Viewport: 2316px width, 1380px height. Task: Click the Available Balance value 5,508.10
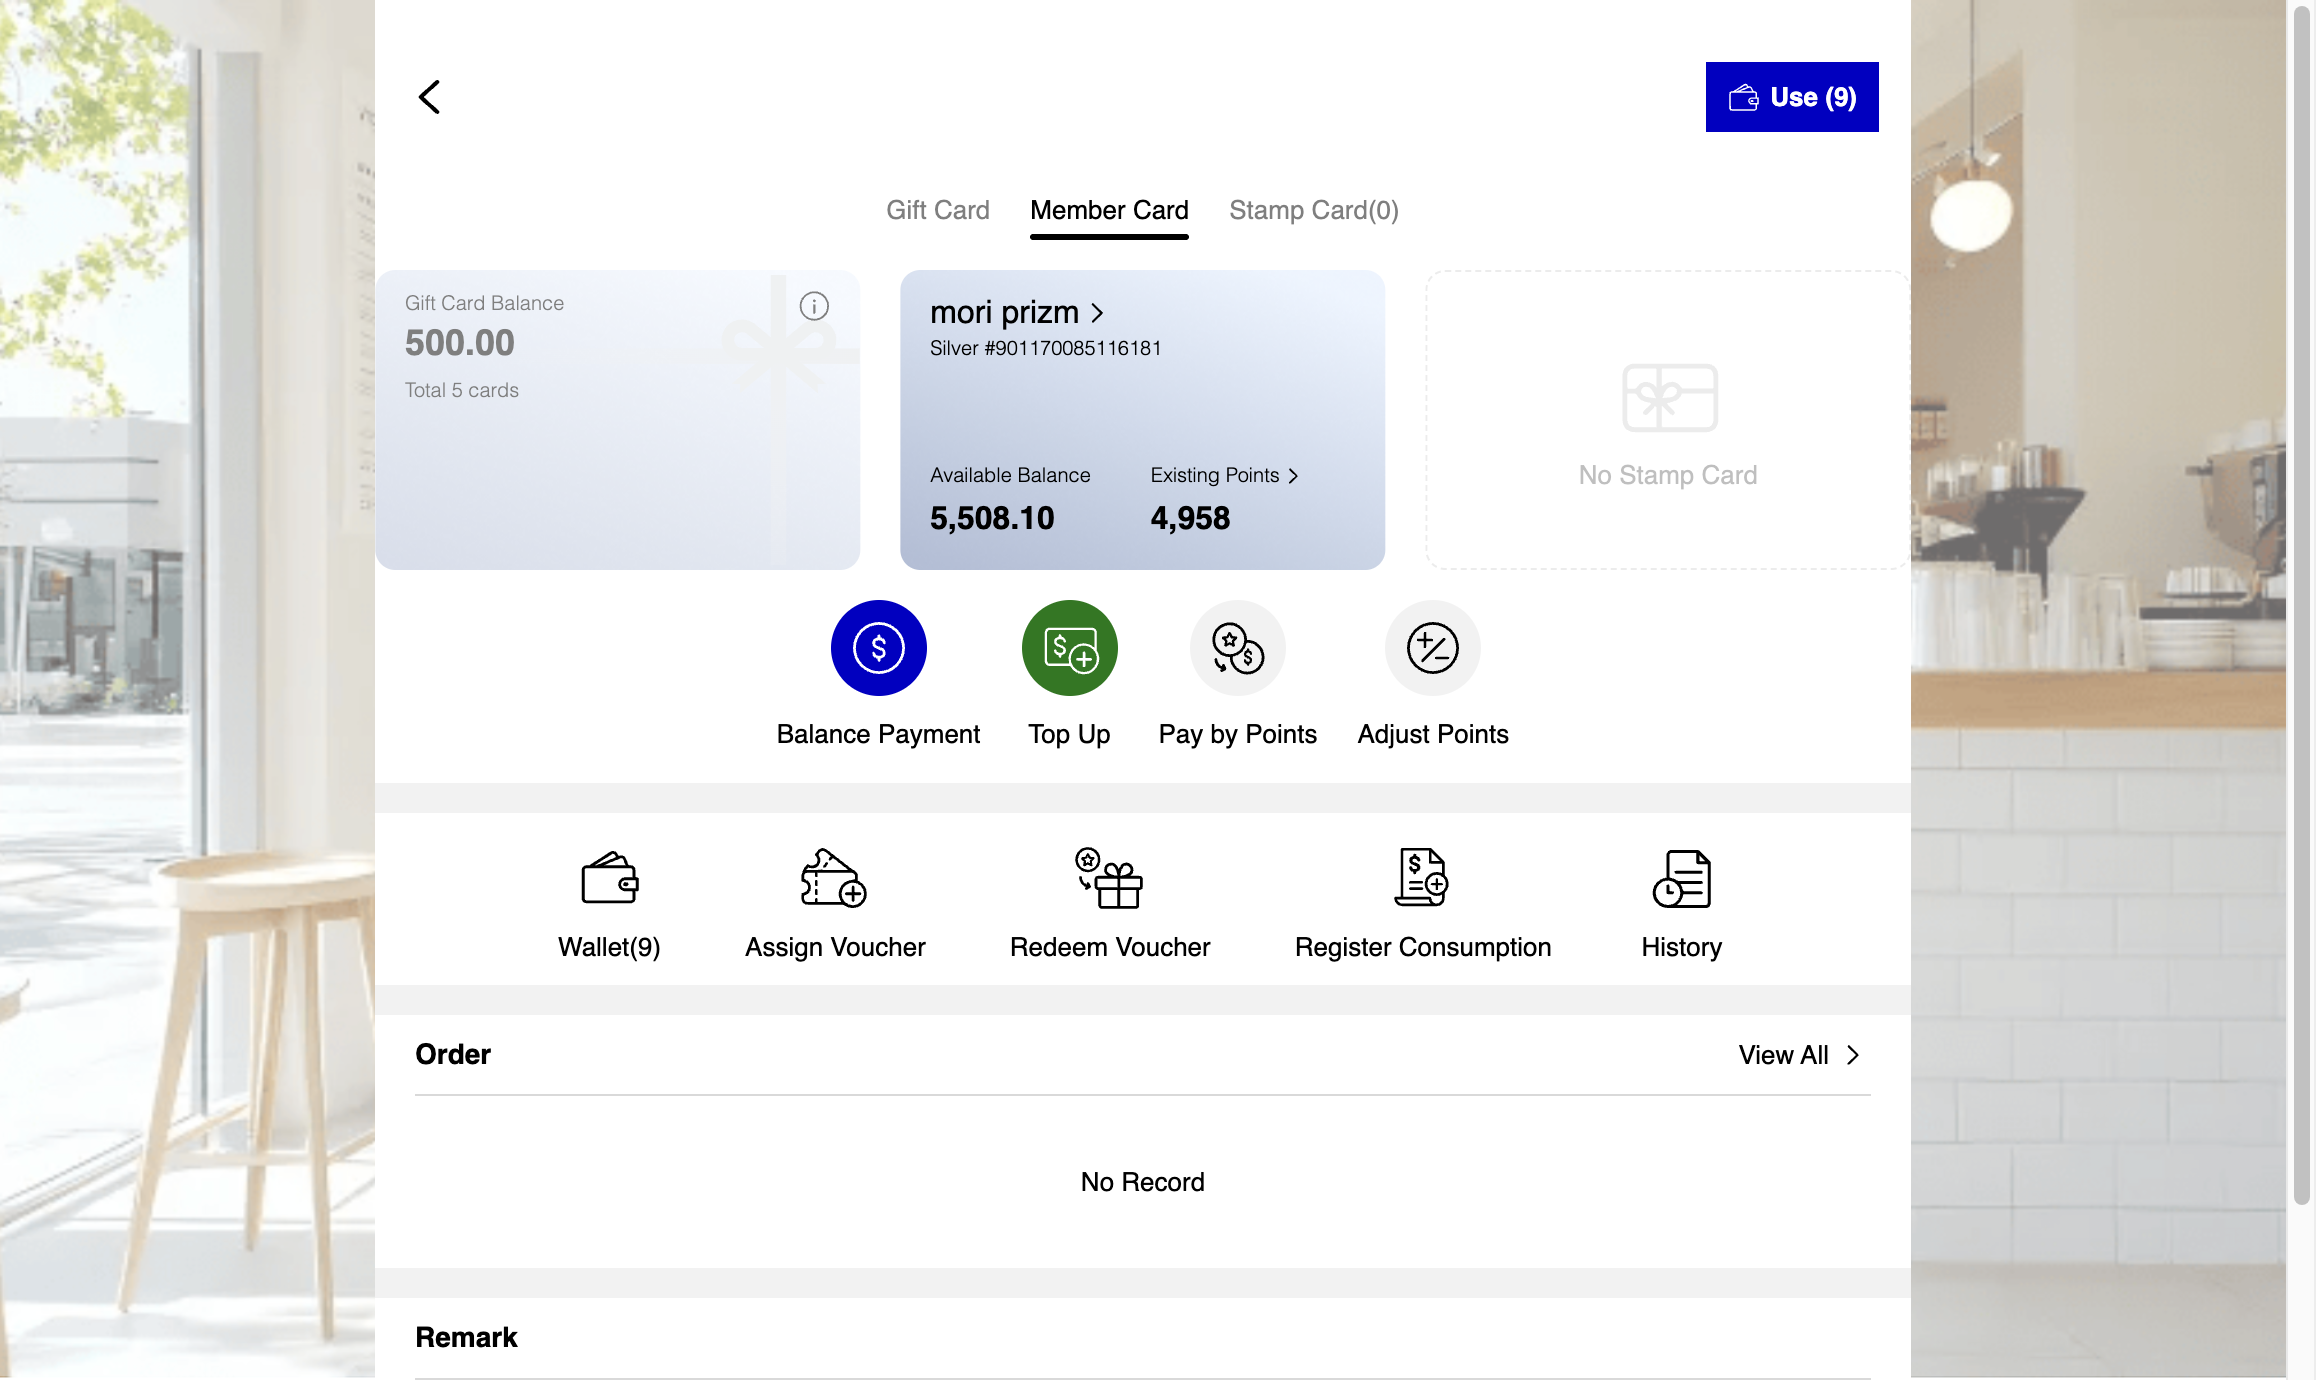coord(991,518)
